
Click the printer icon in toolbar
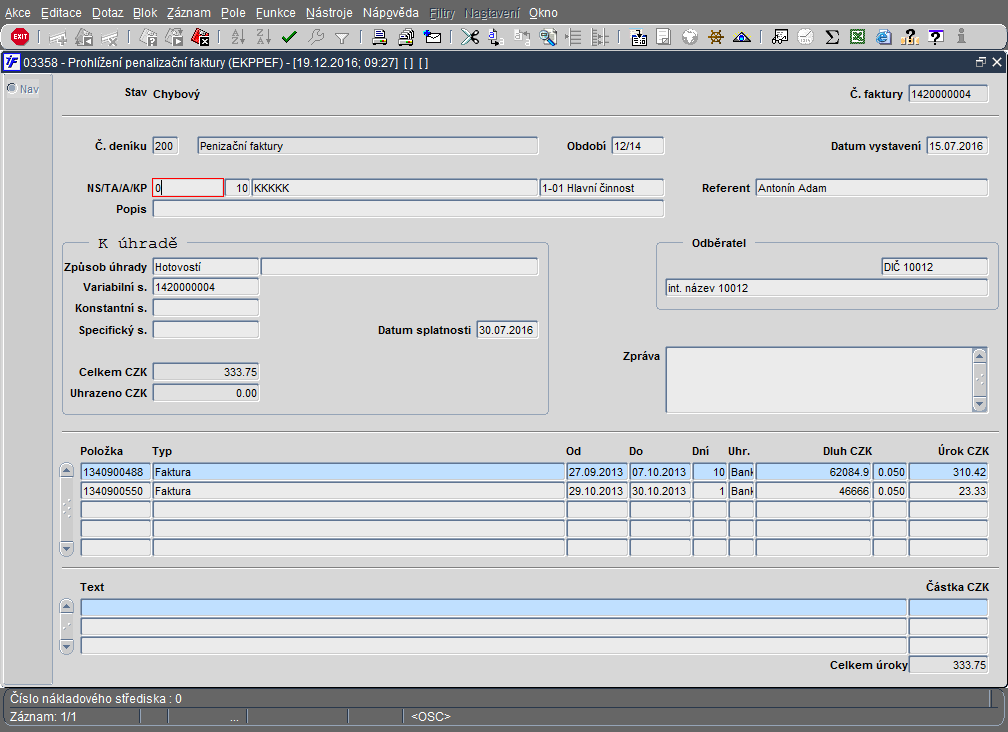tap(380, 37)
